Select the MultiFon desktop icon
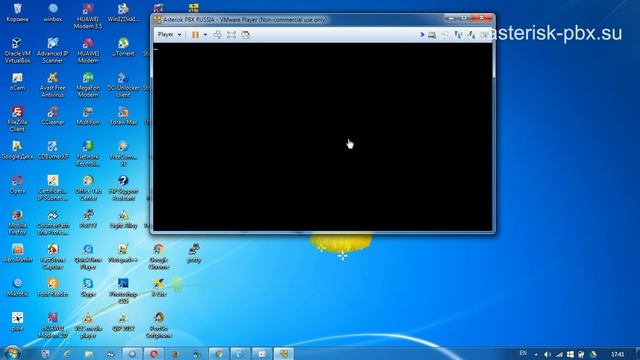 pos(88,116)
